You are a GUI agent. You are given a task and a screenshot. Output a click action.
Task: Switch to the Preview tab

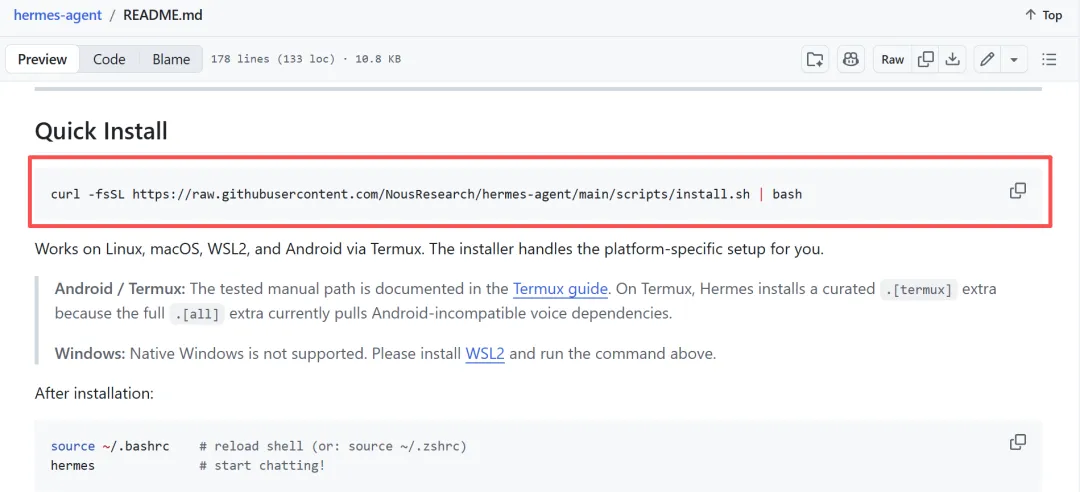(x=42, y=59)
